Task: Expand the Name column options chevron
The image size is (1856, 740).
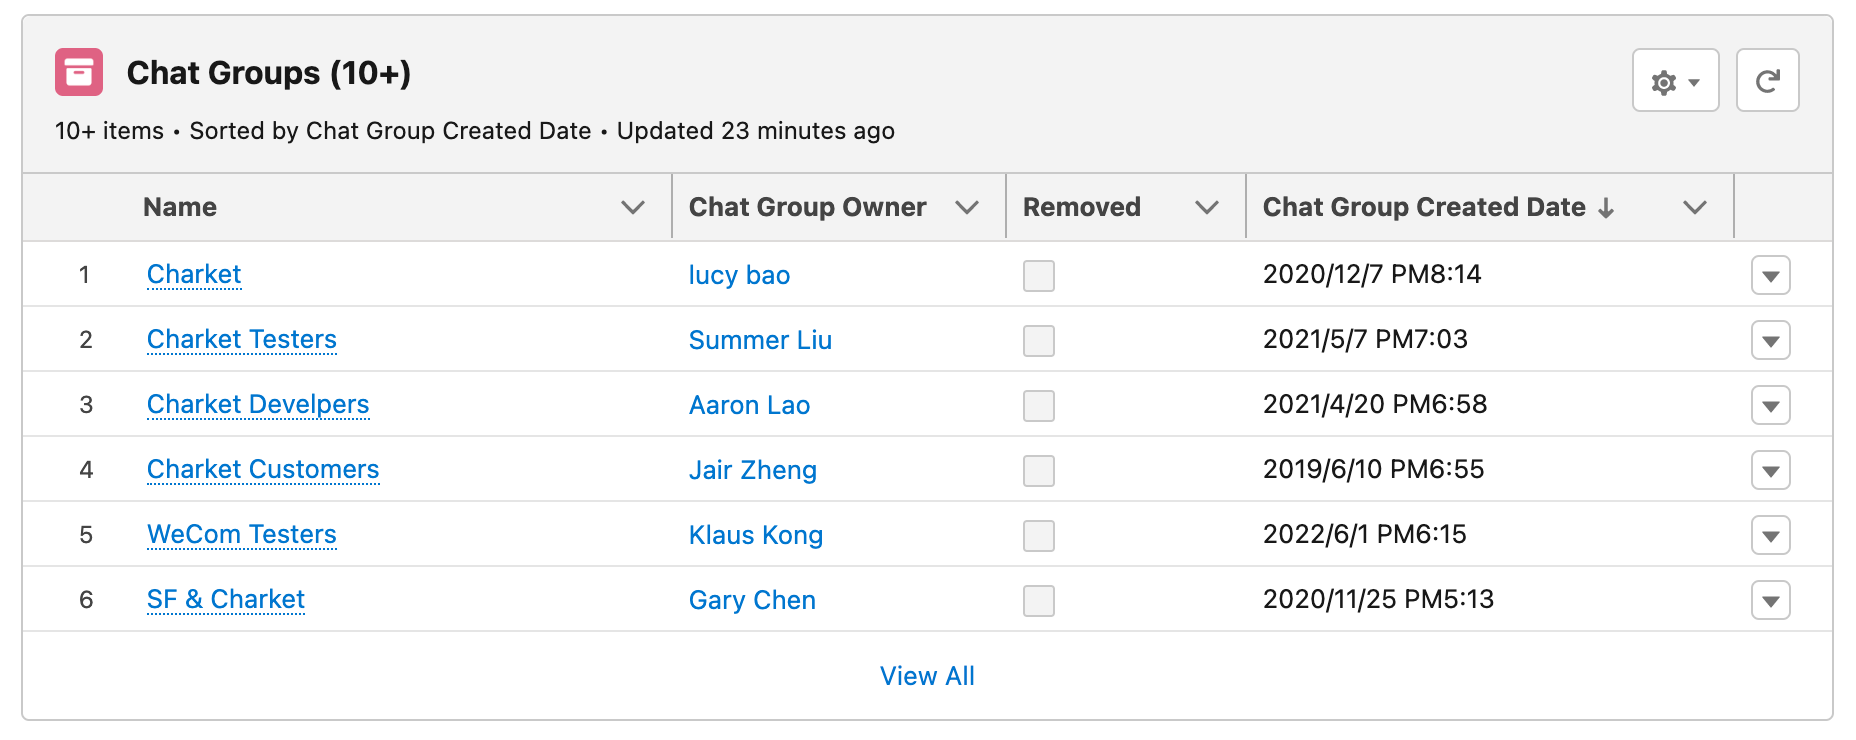Action: tap(632, 207)
